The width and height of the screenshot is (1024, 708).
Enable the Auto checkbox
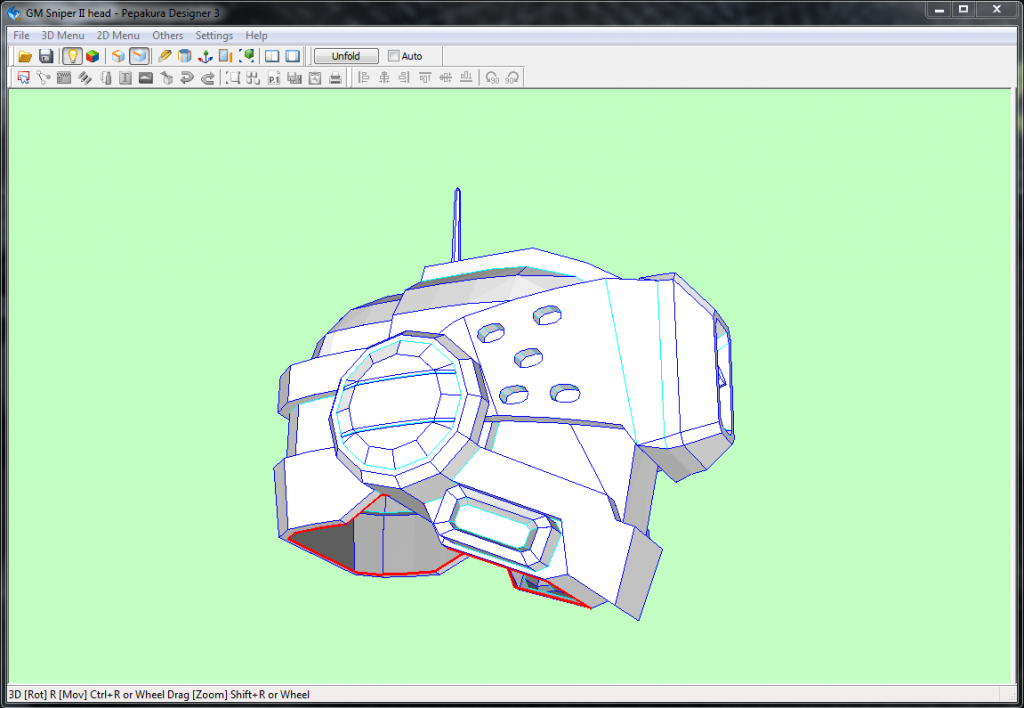[x=394, y=56]
